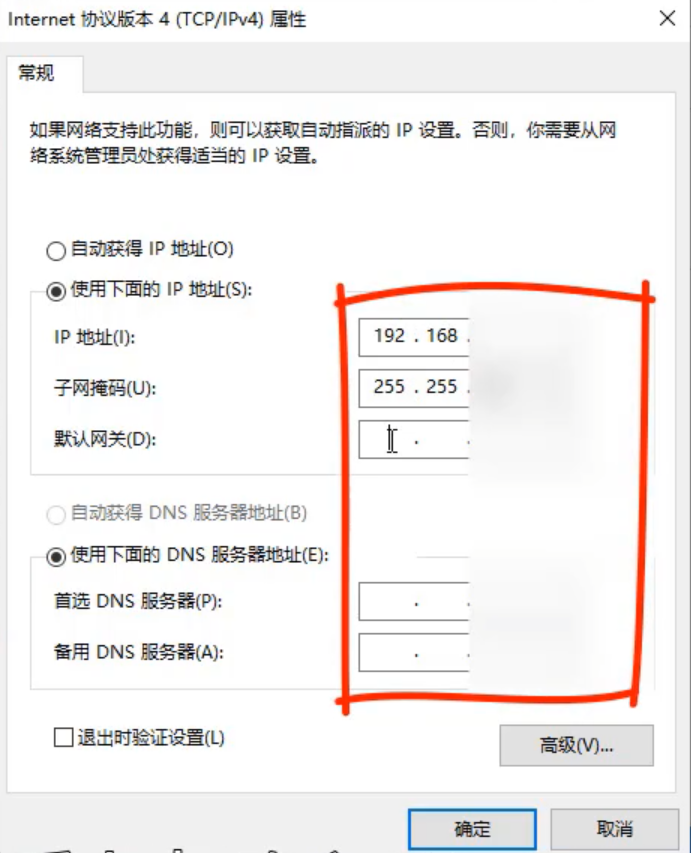The width and height of the screenshot is (691, 853).
Task: Confirm with the 确定 button
Action: 472,829
